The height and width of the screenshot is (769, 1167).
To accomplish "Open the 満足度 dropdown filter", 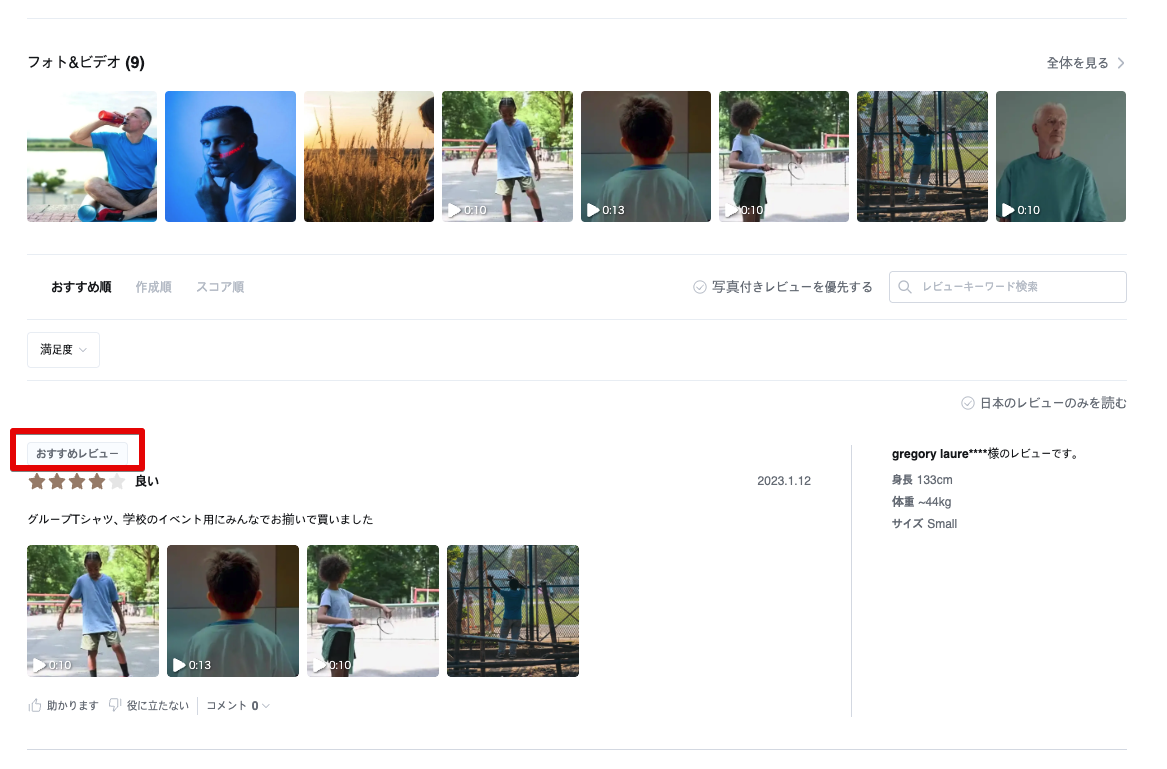I will pos(63,350).
